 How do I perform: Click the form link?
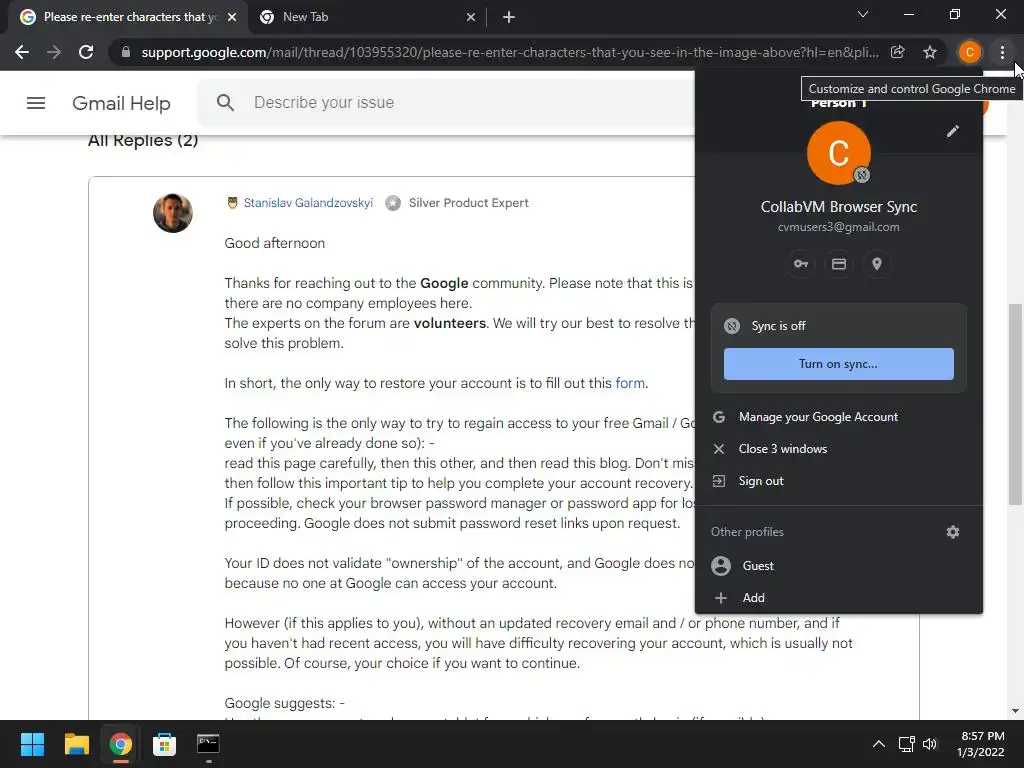click(630, 383)
